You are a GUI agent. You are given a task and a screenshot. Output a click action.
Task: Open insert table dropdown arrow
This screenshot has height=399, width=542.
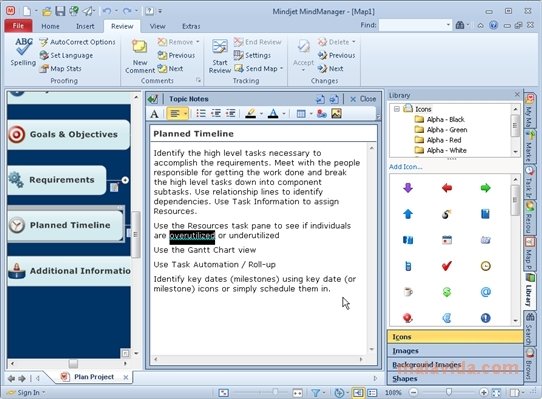click(311, 113)
